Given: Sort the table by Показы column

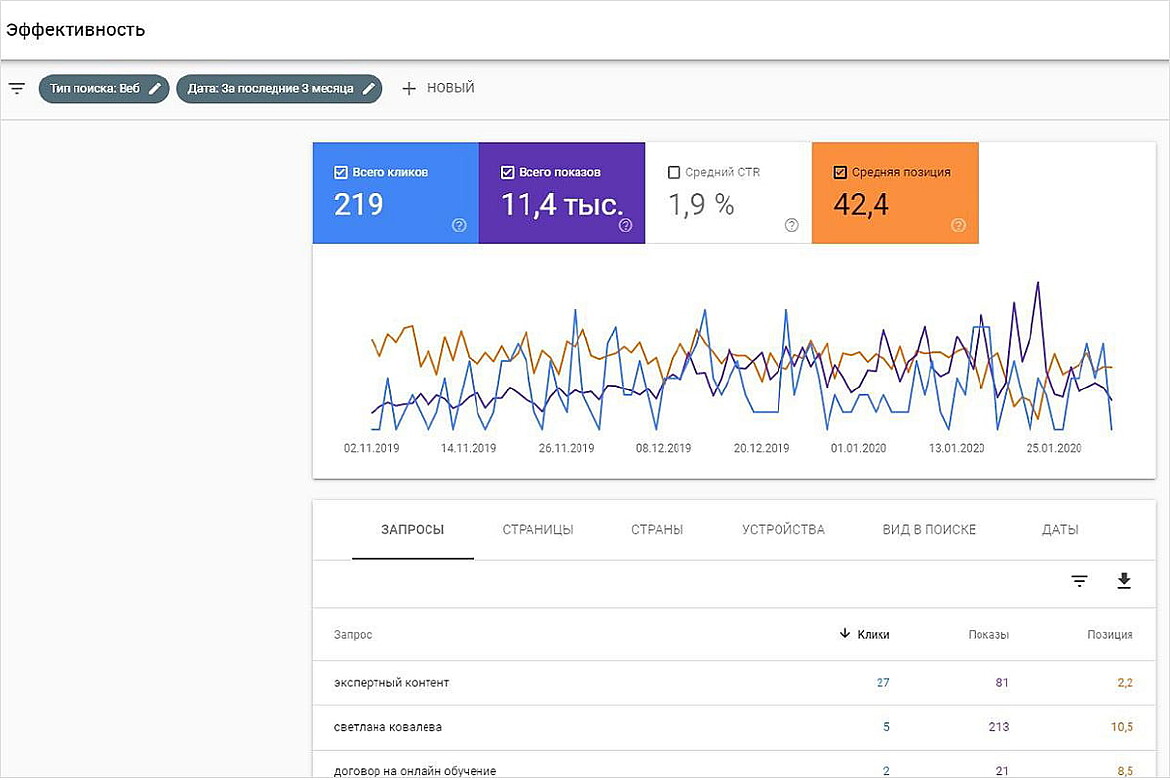Looking at the screenshot, I should [988, 634].
